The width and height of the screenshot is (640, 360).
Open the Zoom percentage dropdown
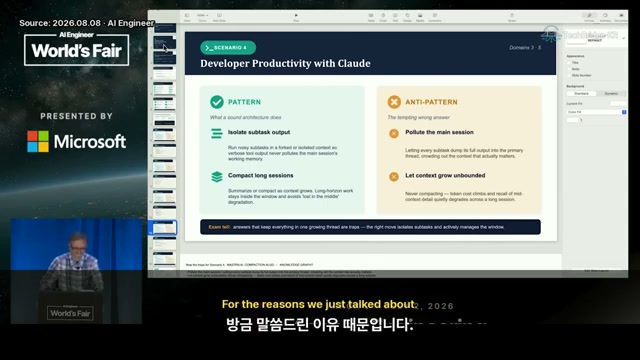(x=202, y=17)
